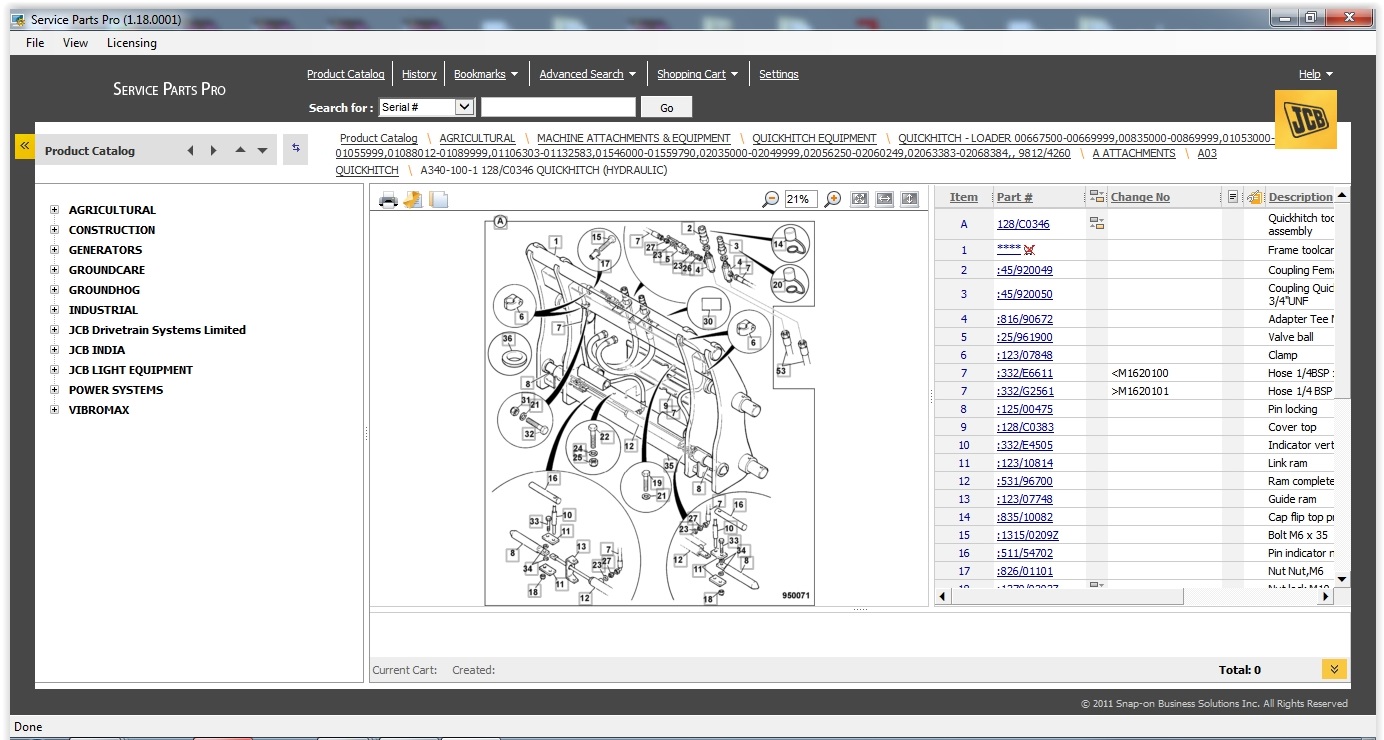Click the hierarchy icon in the parts table header
The image size is (1384, 740).
point(1097,197)
